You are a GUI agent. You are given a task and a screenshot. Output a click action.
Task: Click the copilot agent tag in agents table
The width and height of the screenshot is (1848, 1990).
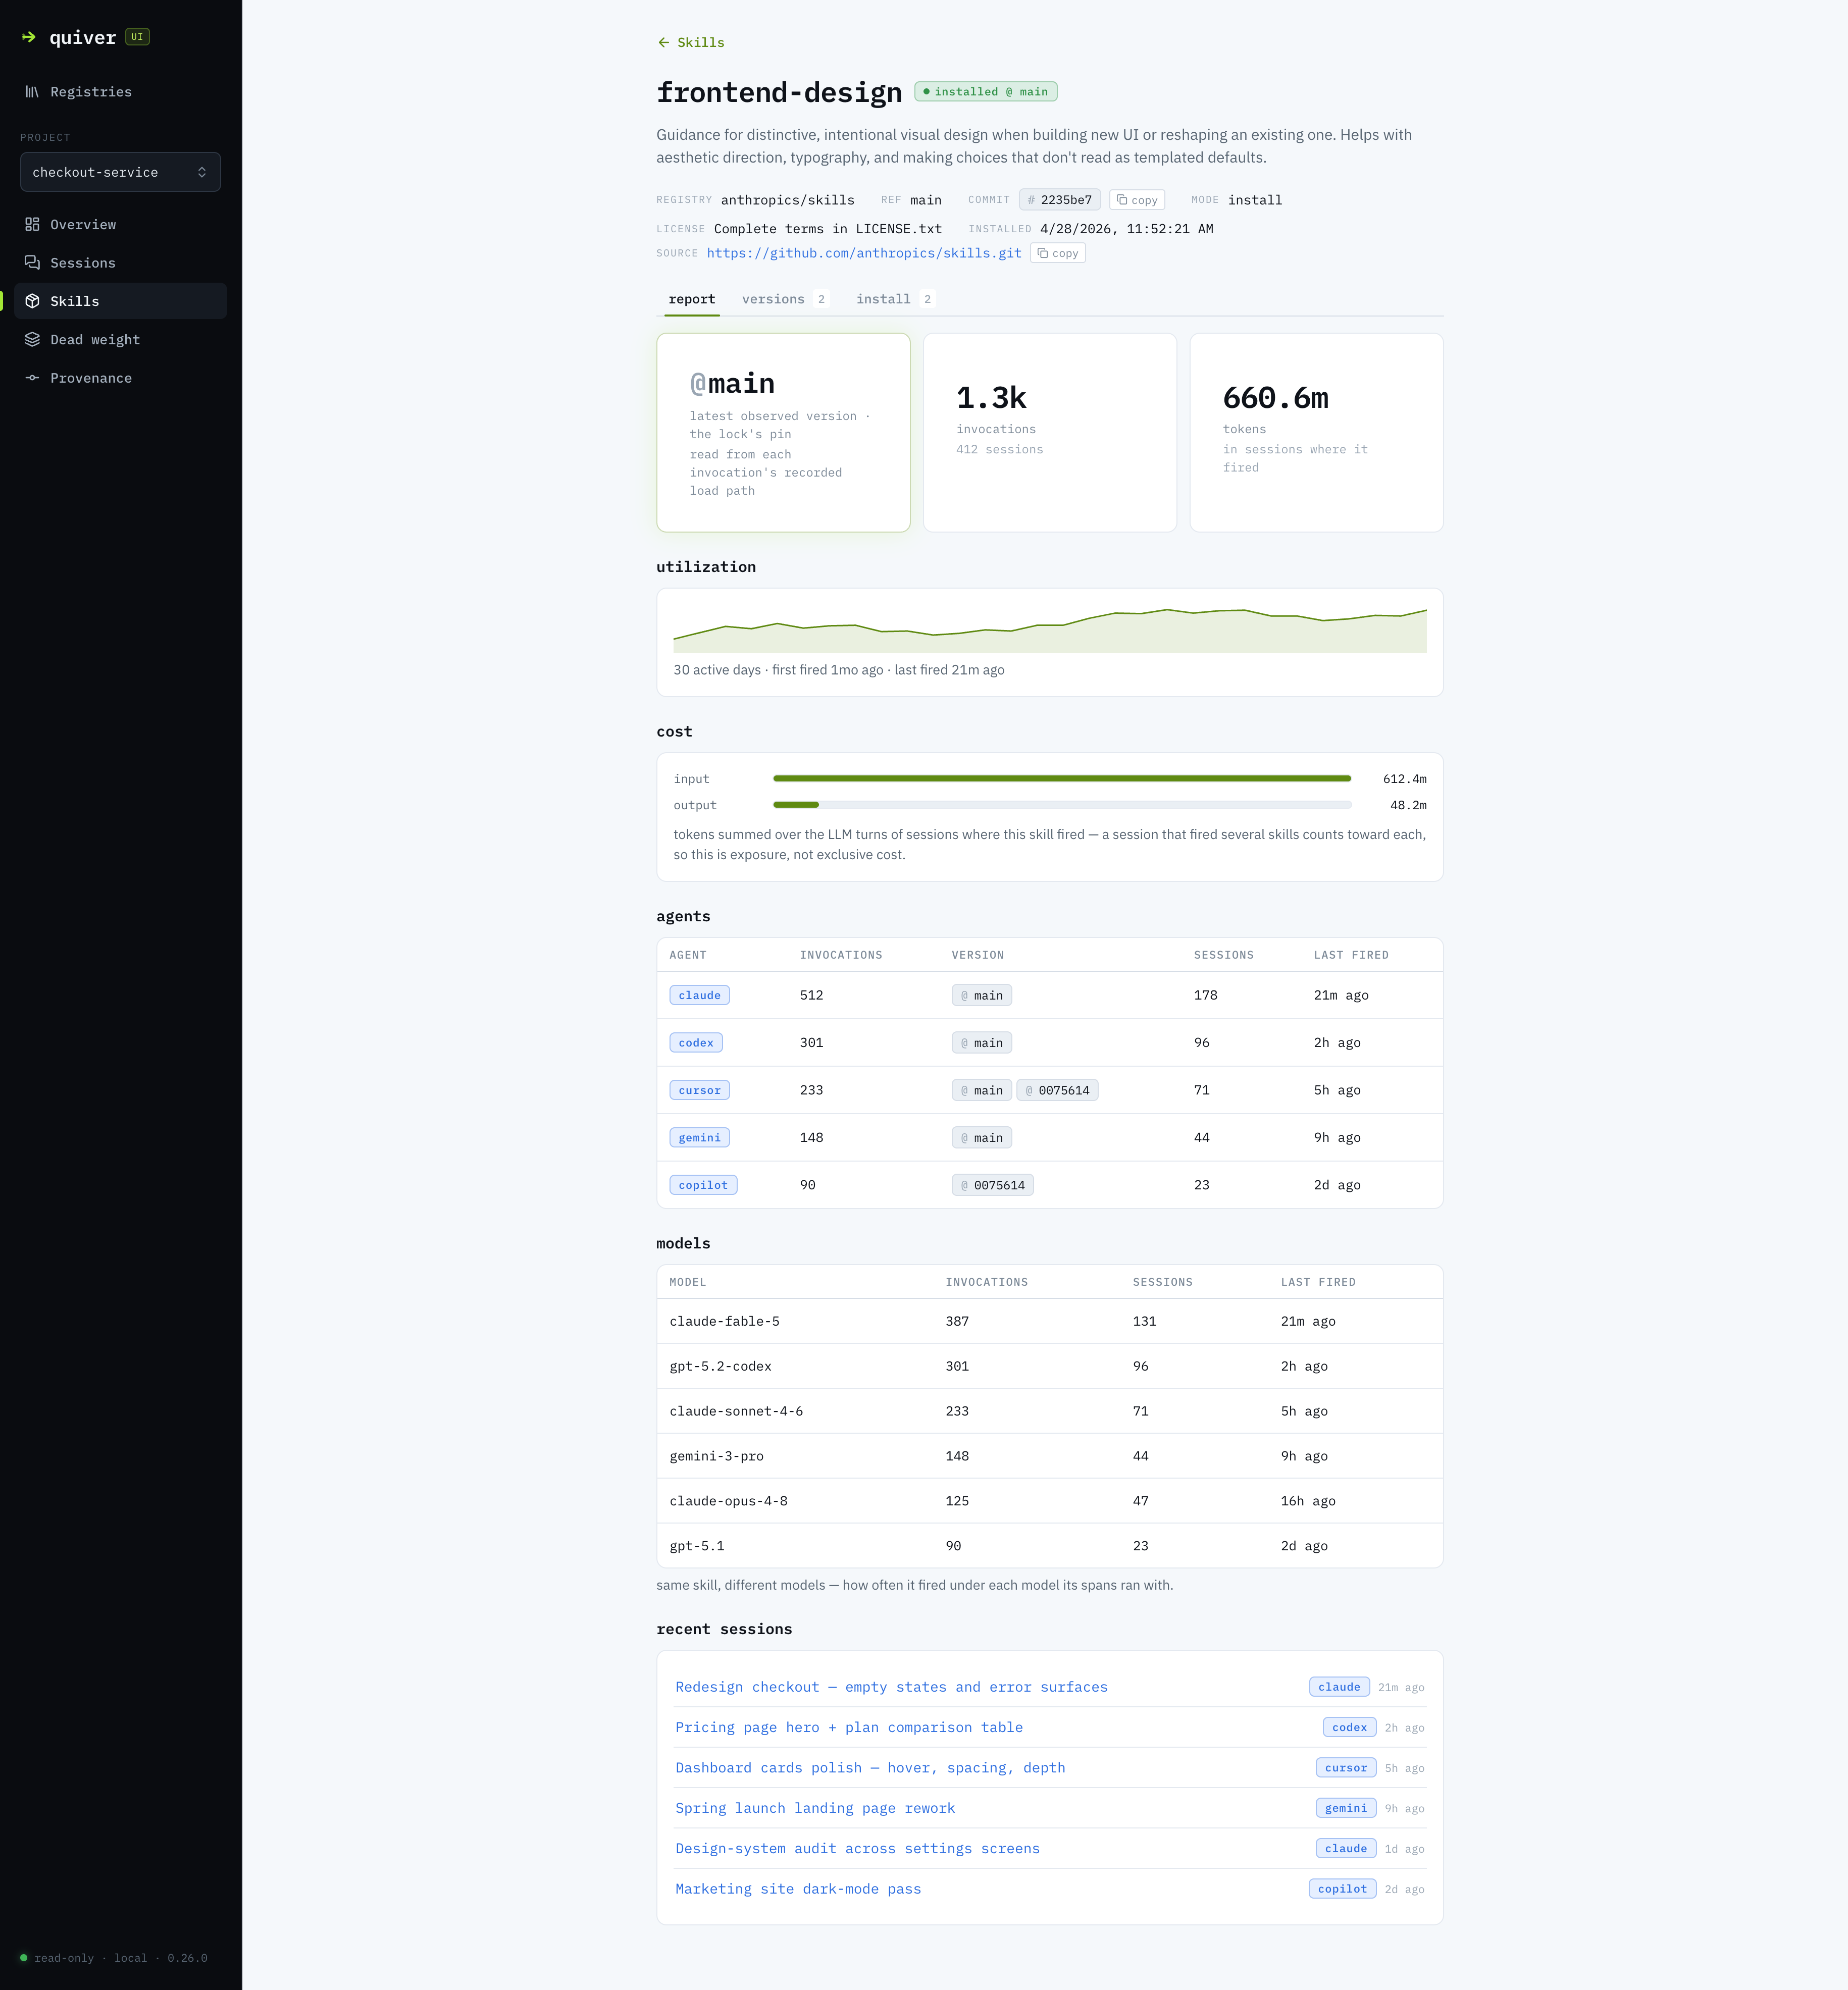(703, 1185)
